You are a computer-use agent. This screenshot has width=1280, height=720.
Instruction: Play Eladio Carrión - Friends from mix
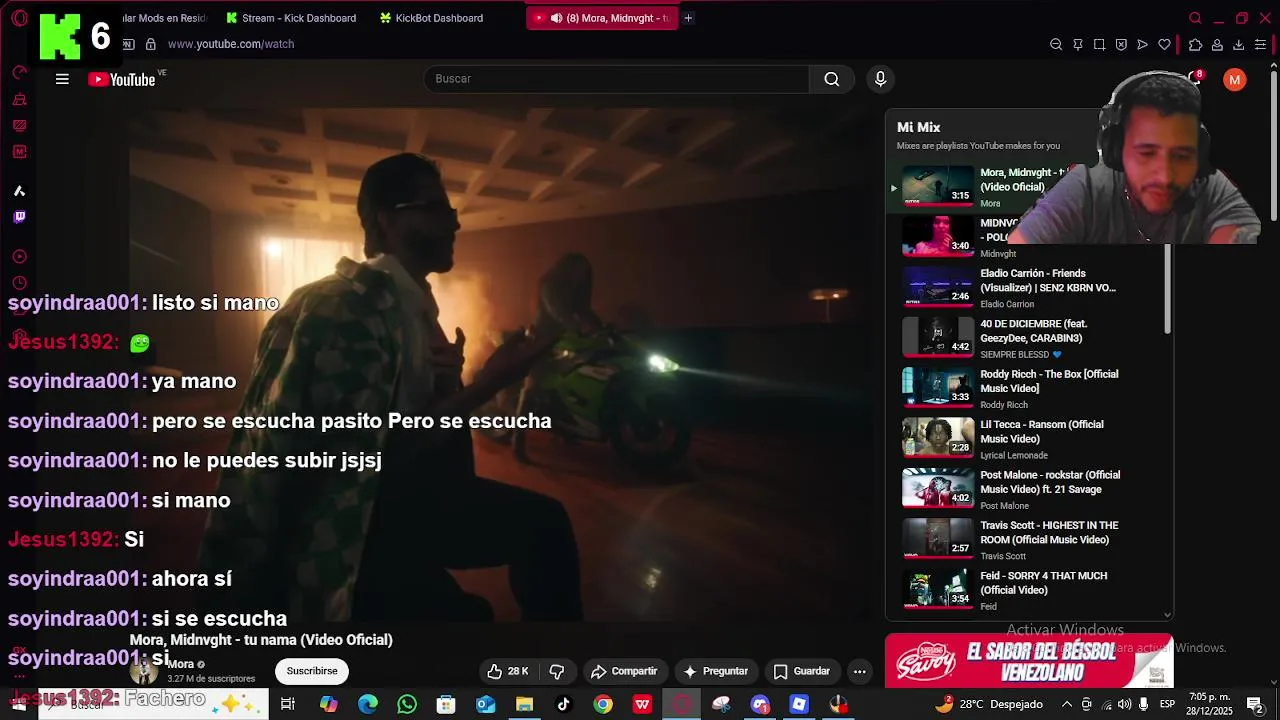(x=1025, y=288)
